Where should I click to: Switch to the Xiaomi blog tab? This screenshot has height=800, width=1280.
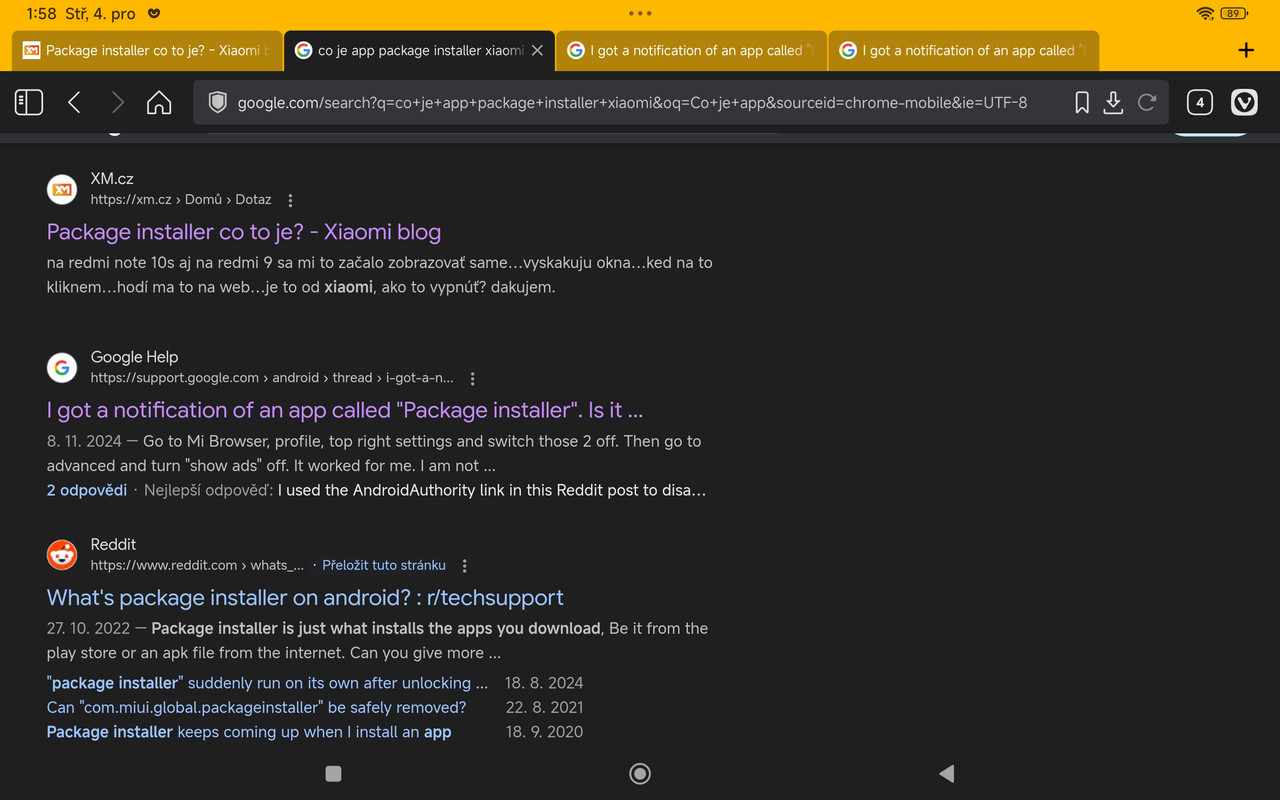pos(147,50)
